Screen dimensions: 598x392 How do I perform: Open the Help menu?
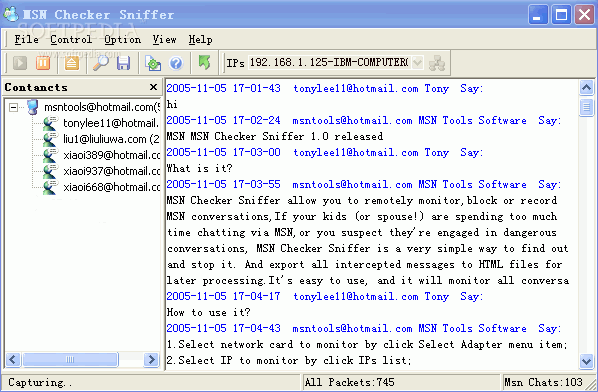pyautogui.click(x=200, y=39)
